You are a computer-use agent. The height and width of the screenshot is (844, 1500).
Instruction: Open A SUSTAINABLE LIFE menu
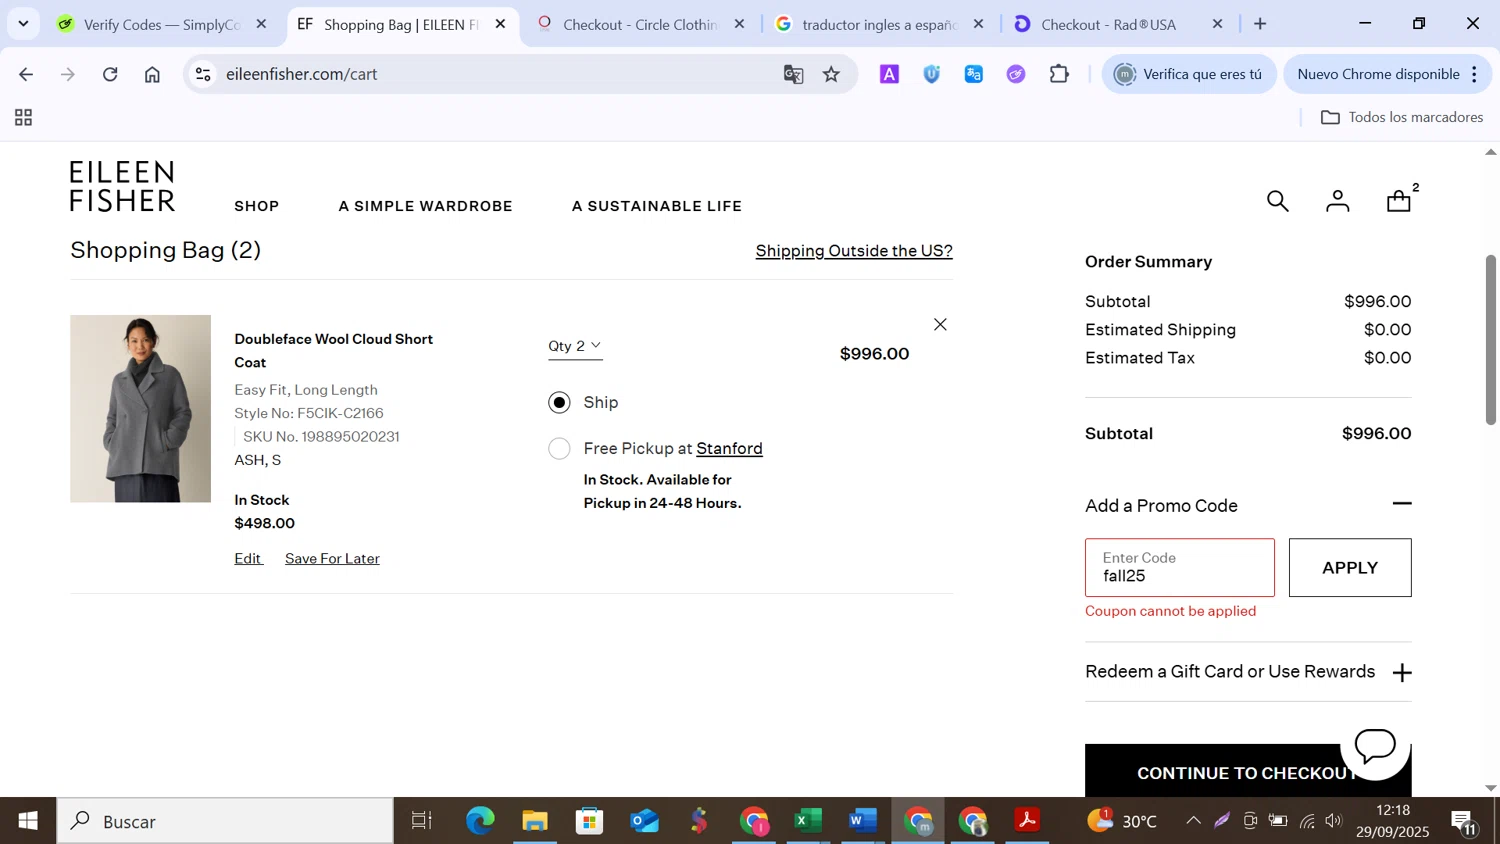[x=657, y=206]
